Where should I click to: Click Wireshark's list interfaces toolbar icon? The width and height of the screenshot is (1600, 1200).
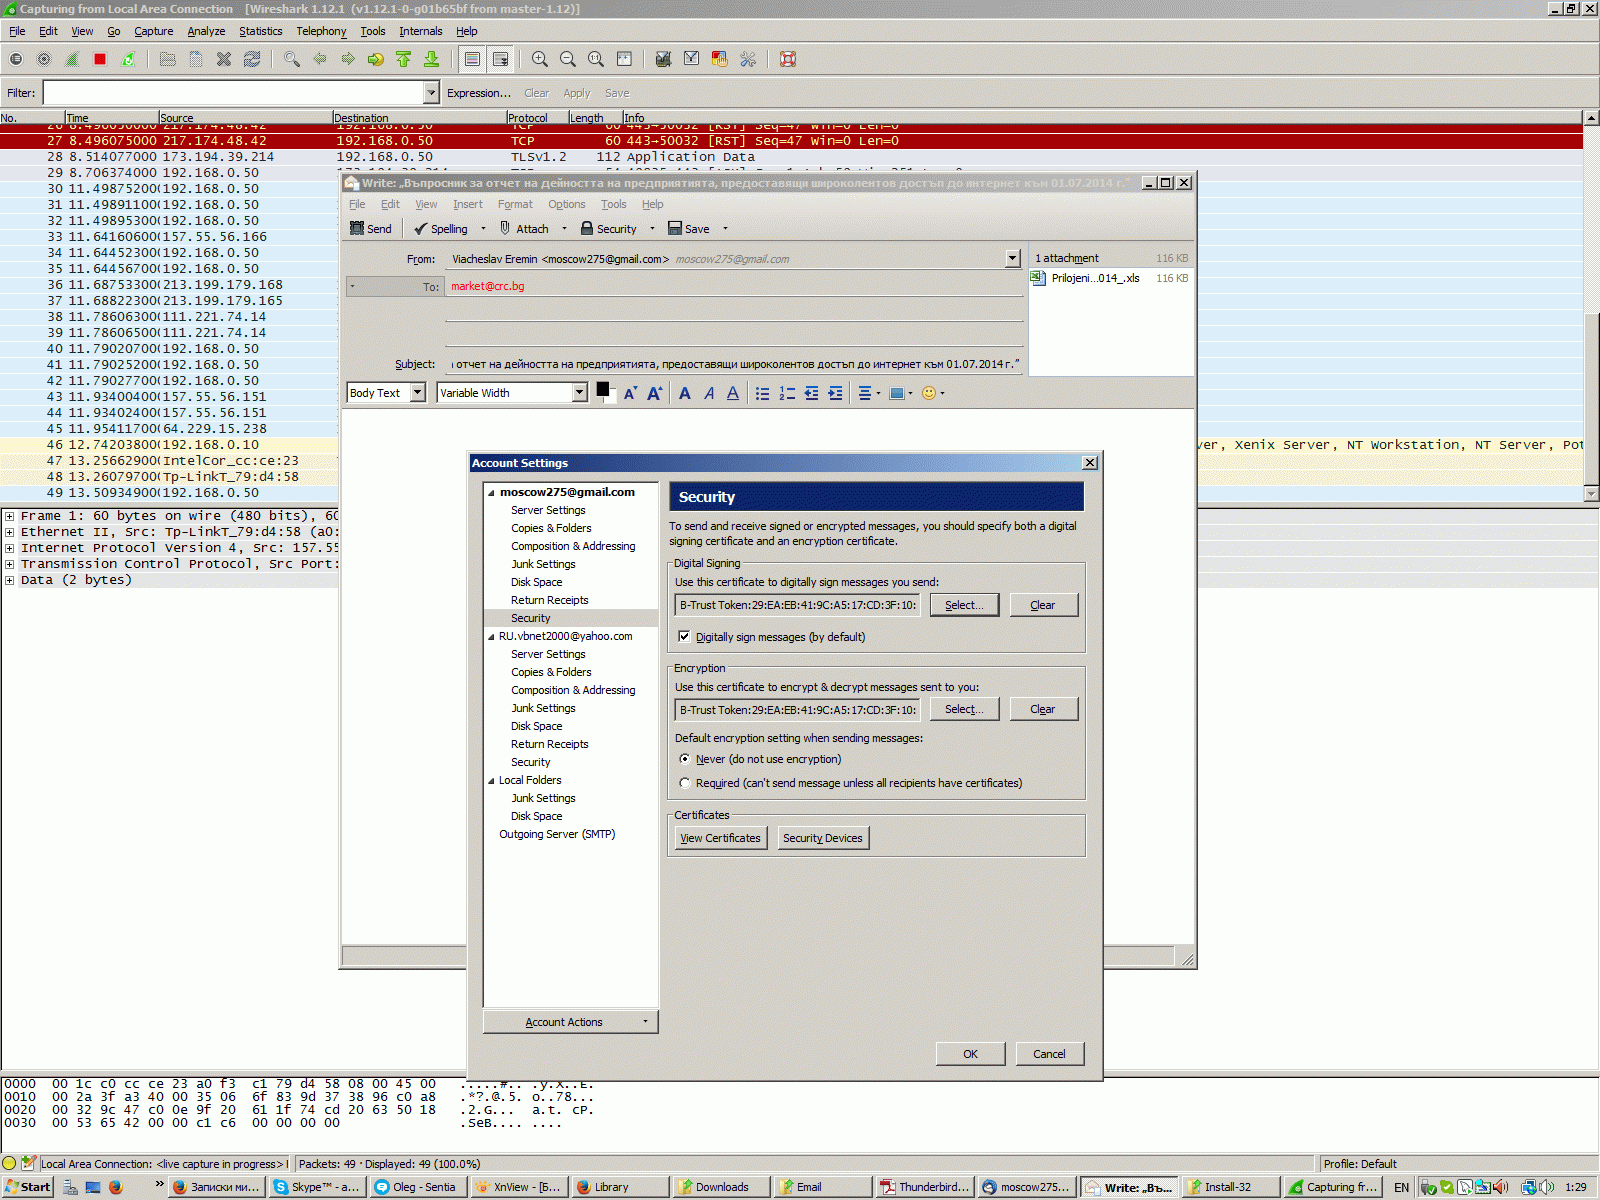16,59
